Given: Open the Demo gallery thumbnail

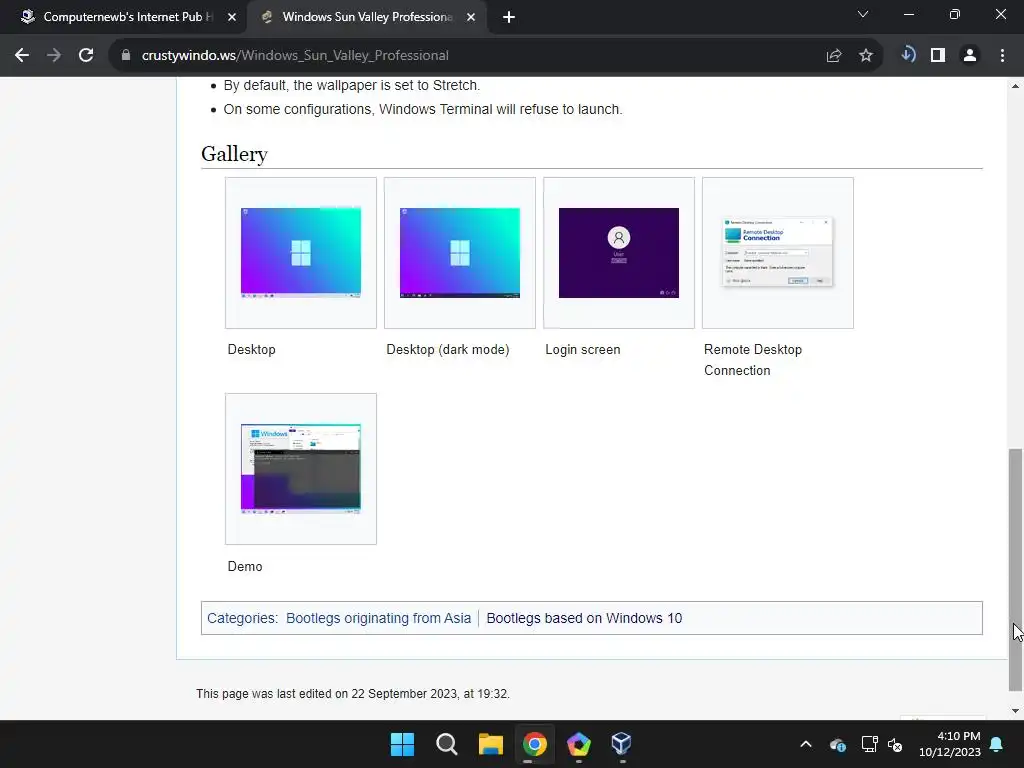Looking at the screenshot, I should coord(300,469).
